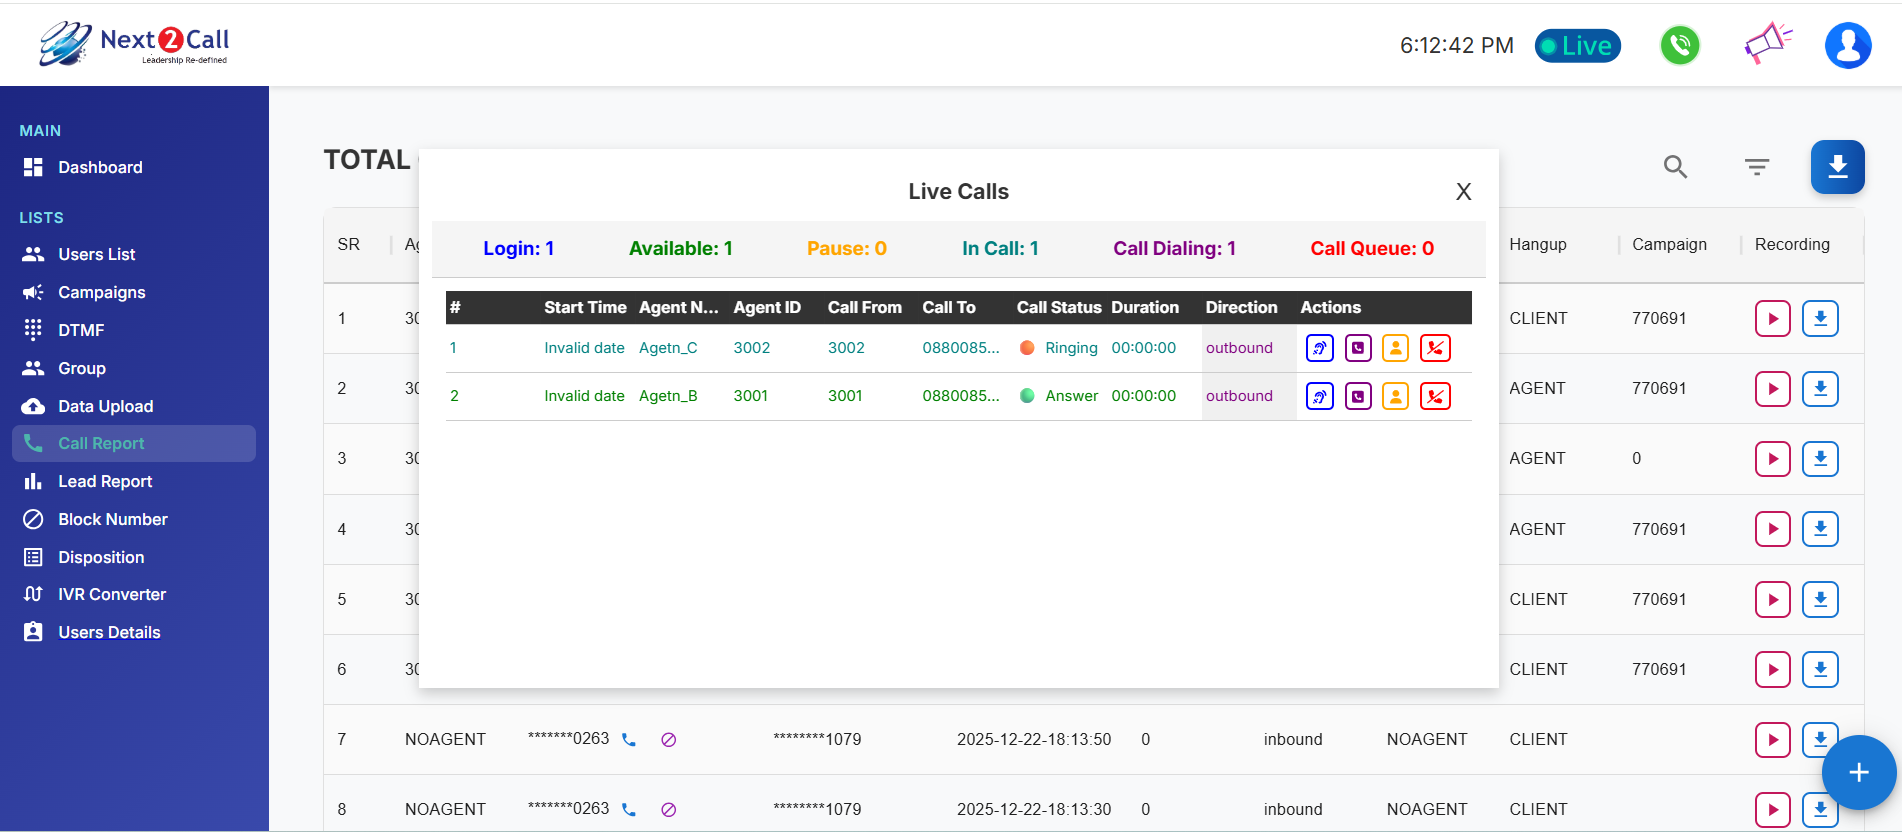Toggle the Live status indicator
This screenshot has height=832, width=1902.
(x=1577, y=46)
